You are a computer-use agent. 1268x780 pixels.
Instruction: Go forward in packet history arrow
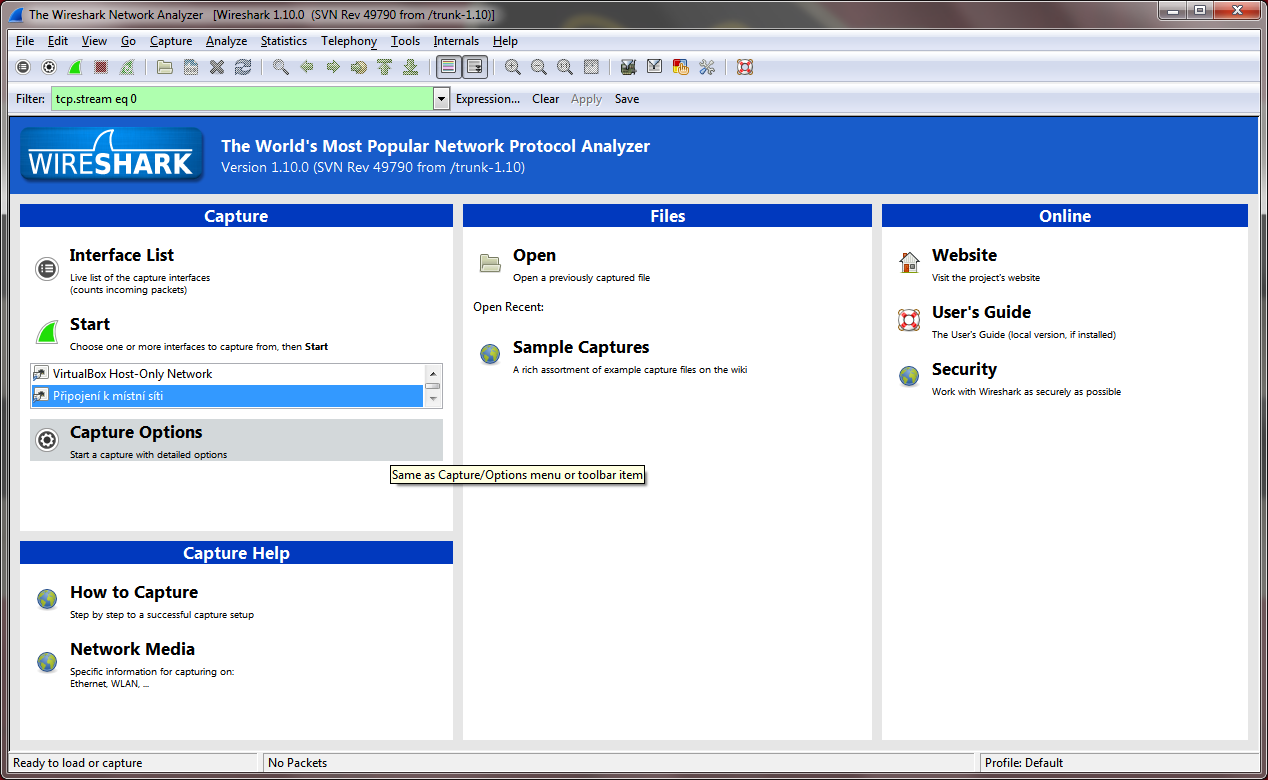coord(333,67)
